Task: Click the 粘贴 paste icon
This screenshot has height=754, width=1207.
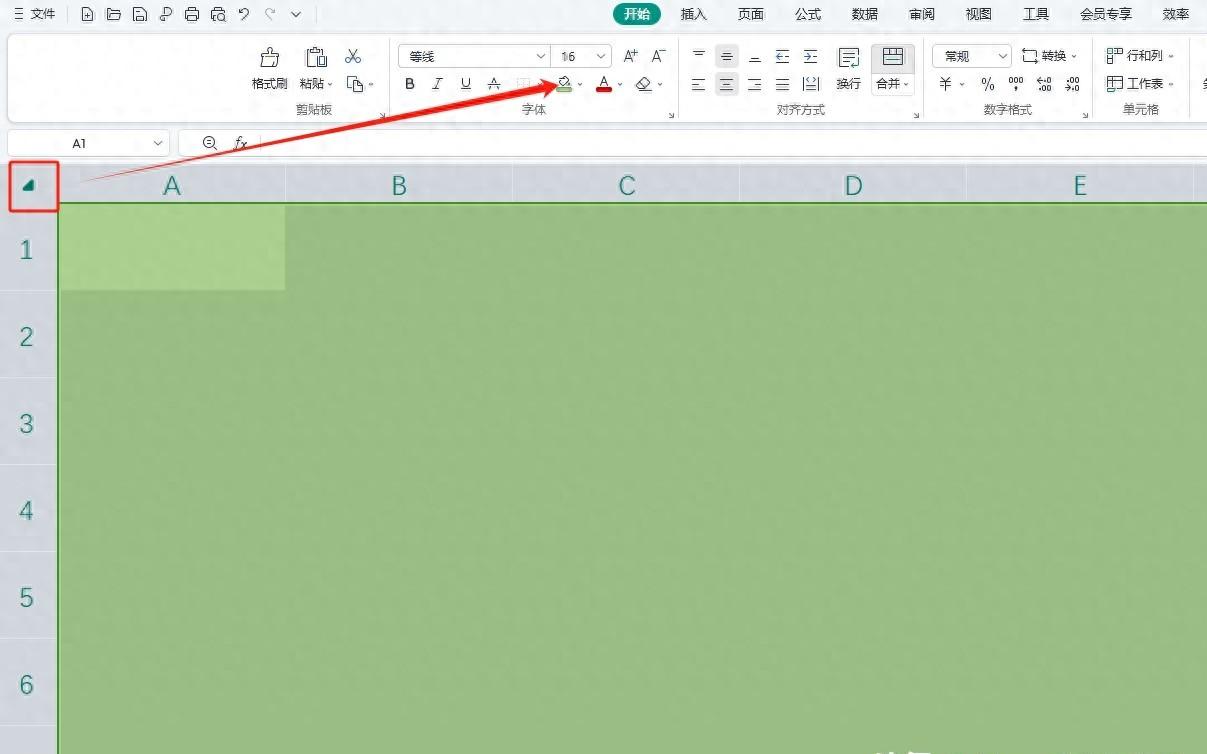Action: (316, 57)
